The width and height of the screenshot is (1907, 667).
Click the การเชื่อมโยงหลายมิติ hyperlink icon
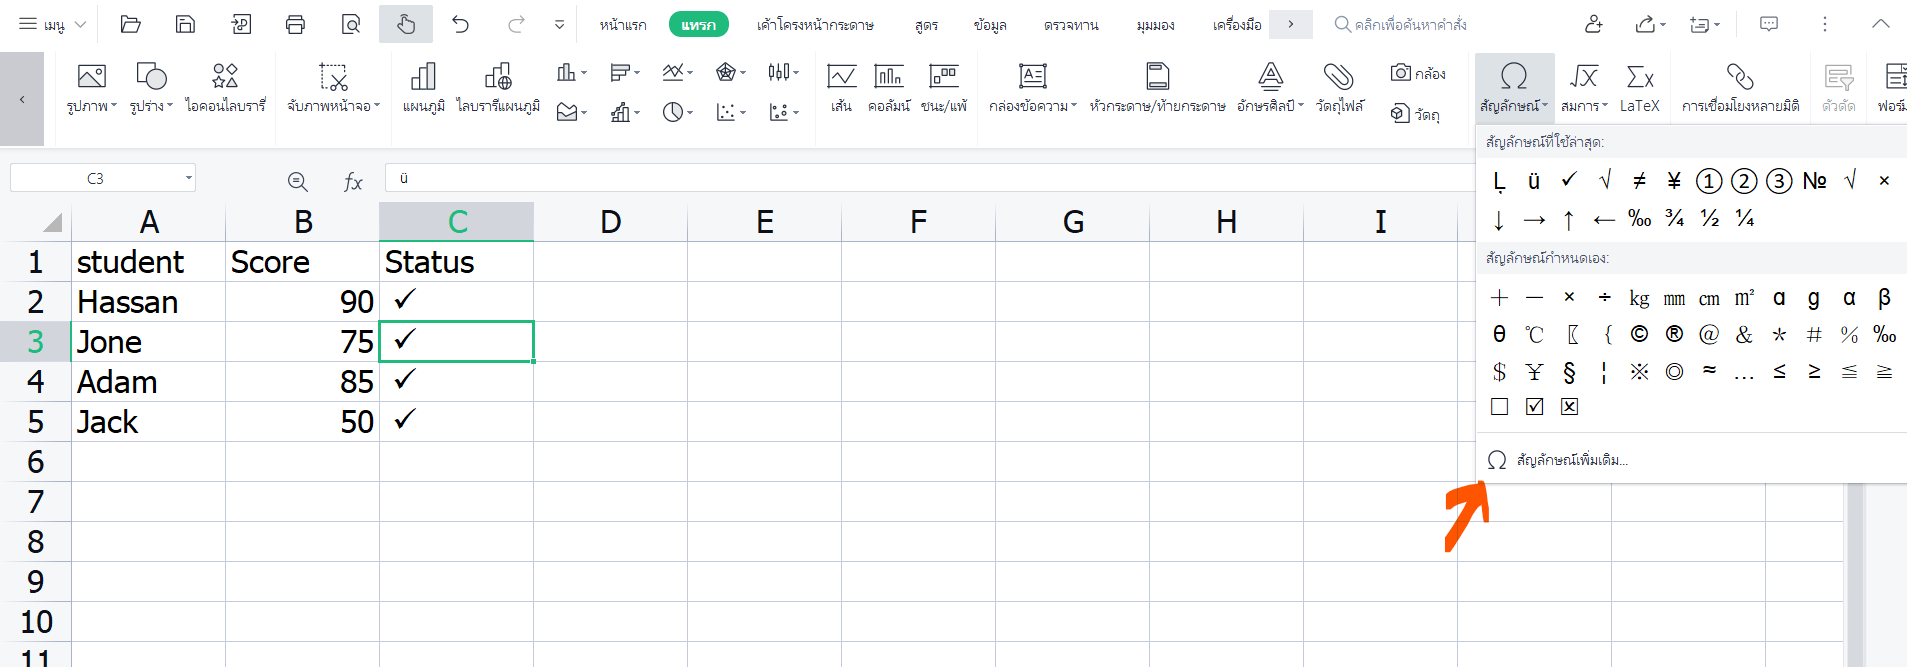(x=1740, y=86)
